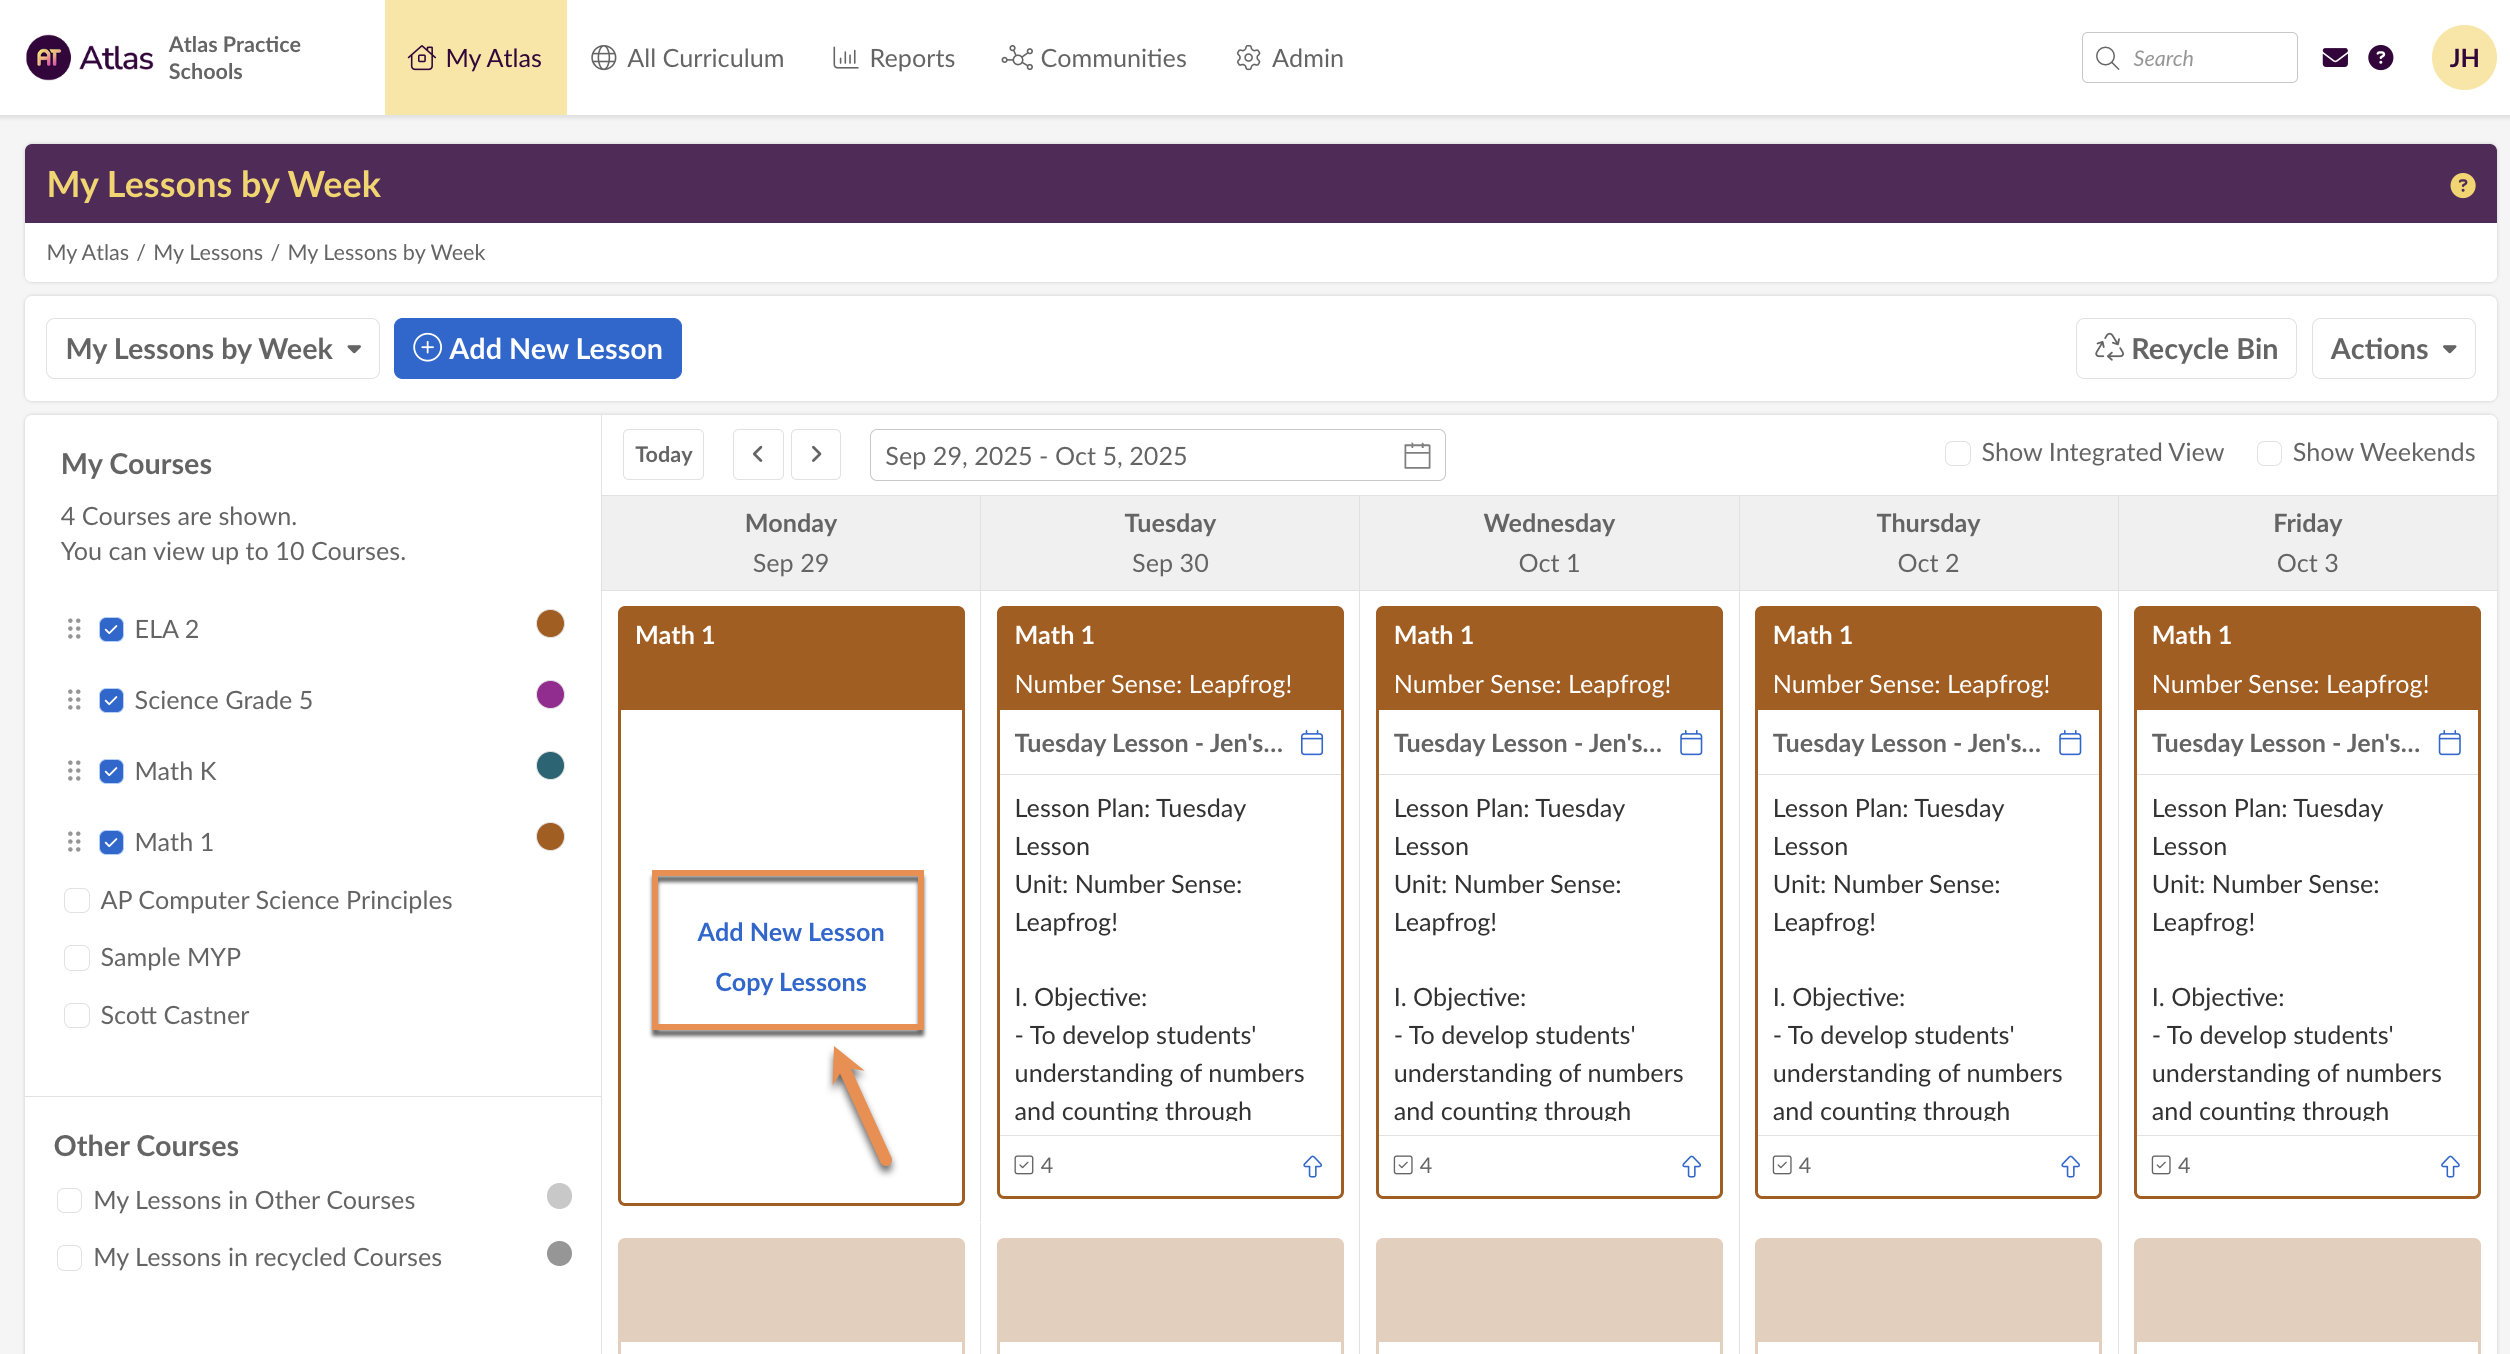The width and height of the screenshot is (2510, 1354).
Task: Open the Recycle Bin
Action: tap(2186, 349)
